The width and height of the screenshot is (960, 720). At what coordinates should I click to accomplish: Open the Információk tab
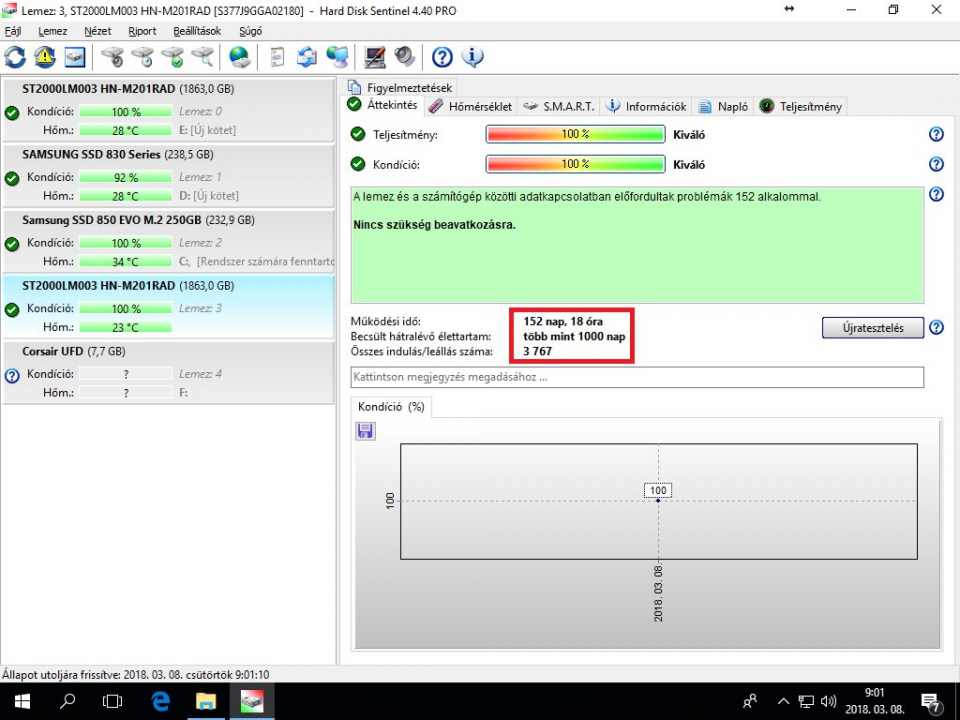pos(647,107)
